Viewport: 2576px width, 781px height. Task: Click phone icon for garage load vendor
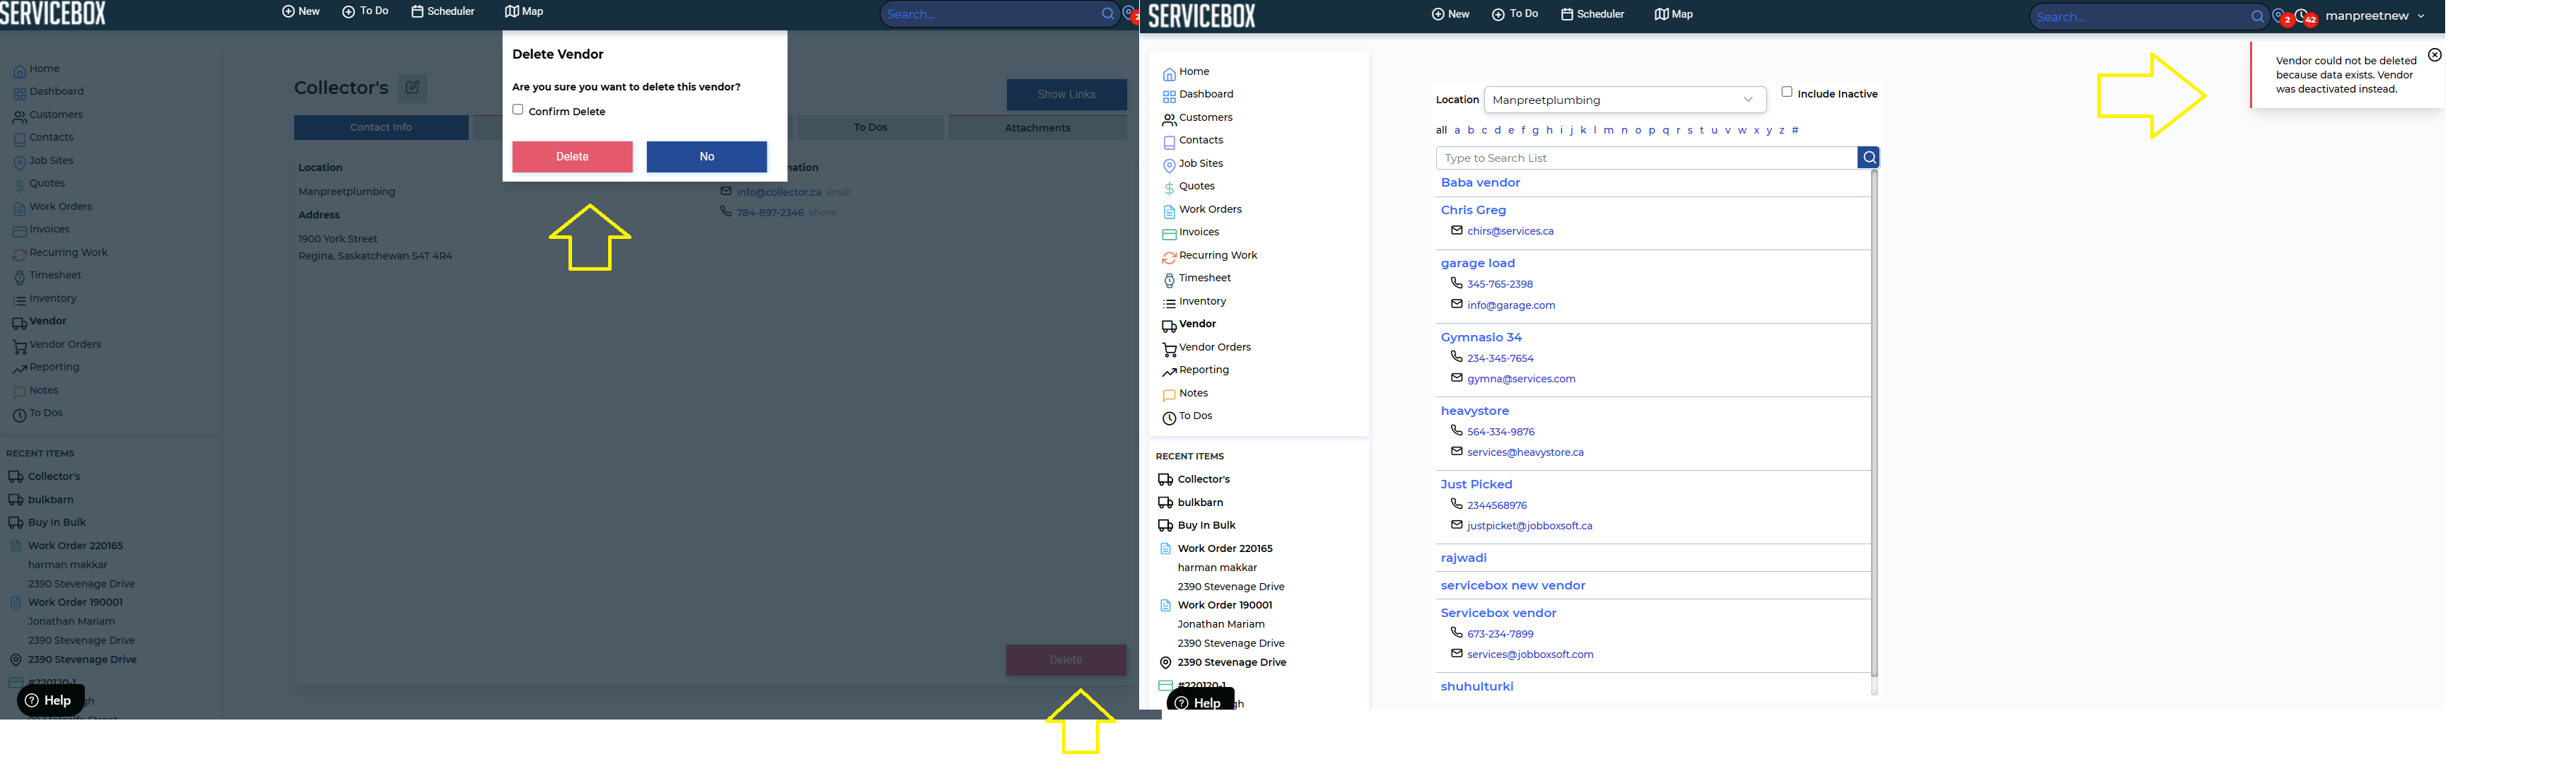coord(1456,284)
